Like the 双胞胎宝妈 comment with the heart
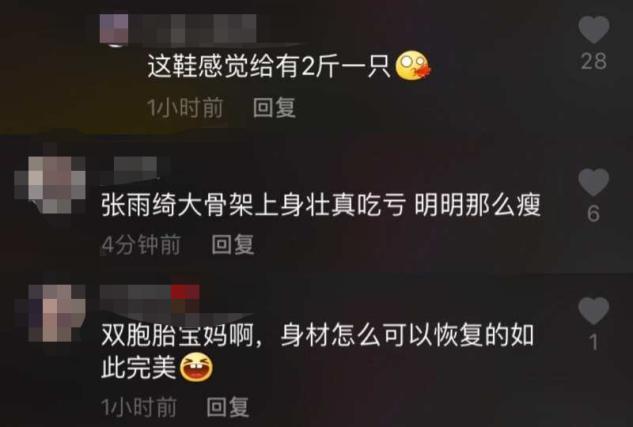The height and width of the screenshot is (427, 633). coord(593,311)
